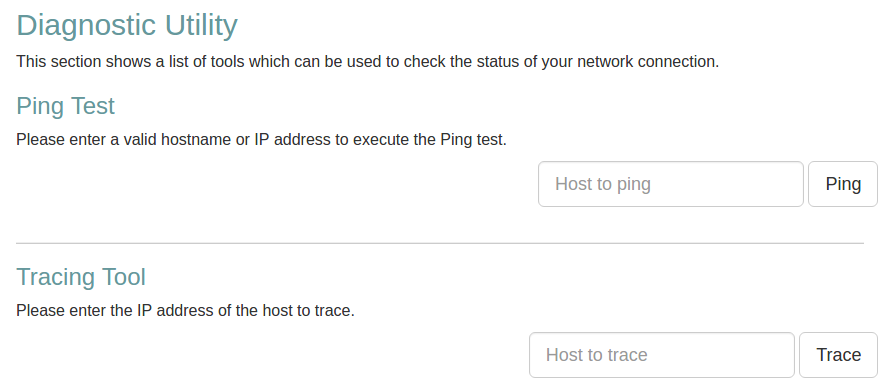Screen dimensions: 896x390
Task: Run the trace with the Trace button
Action: click(838, 355)
